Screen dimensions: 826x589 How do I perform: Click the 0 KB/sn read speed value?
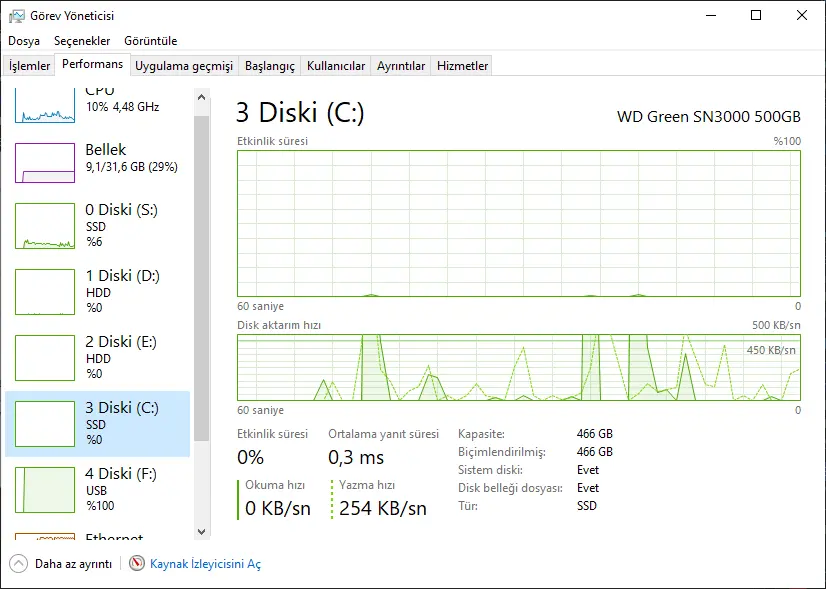pos(278,508)
